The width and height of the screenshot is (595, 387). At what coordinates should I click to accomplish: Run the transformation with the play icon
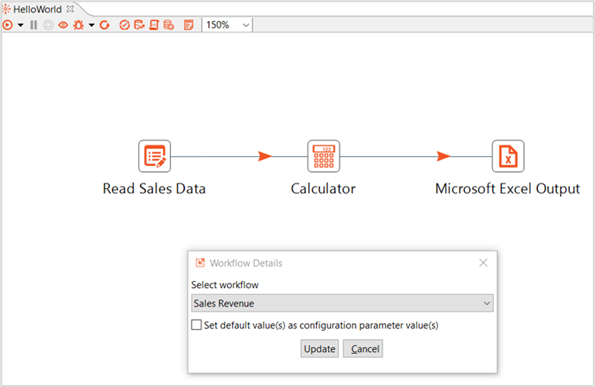coord(8,25)
